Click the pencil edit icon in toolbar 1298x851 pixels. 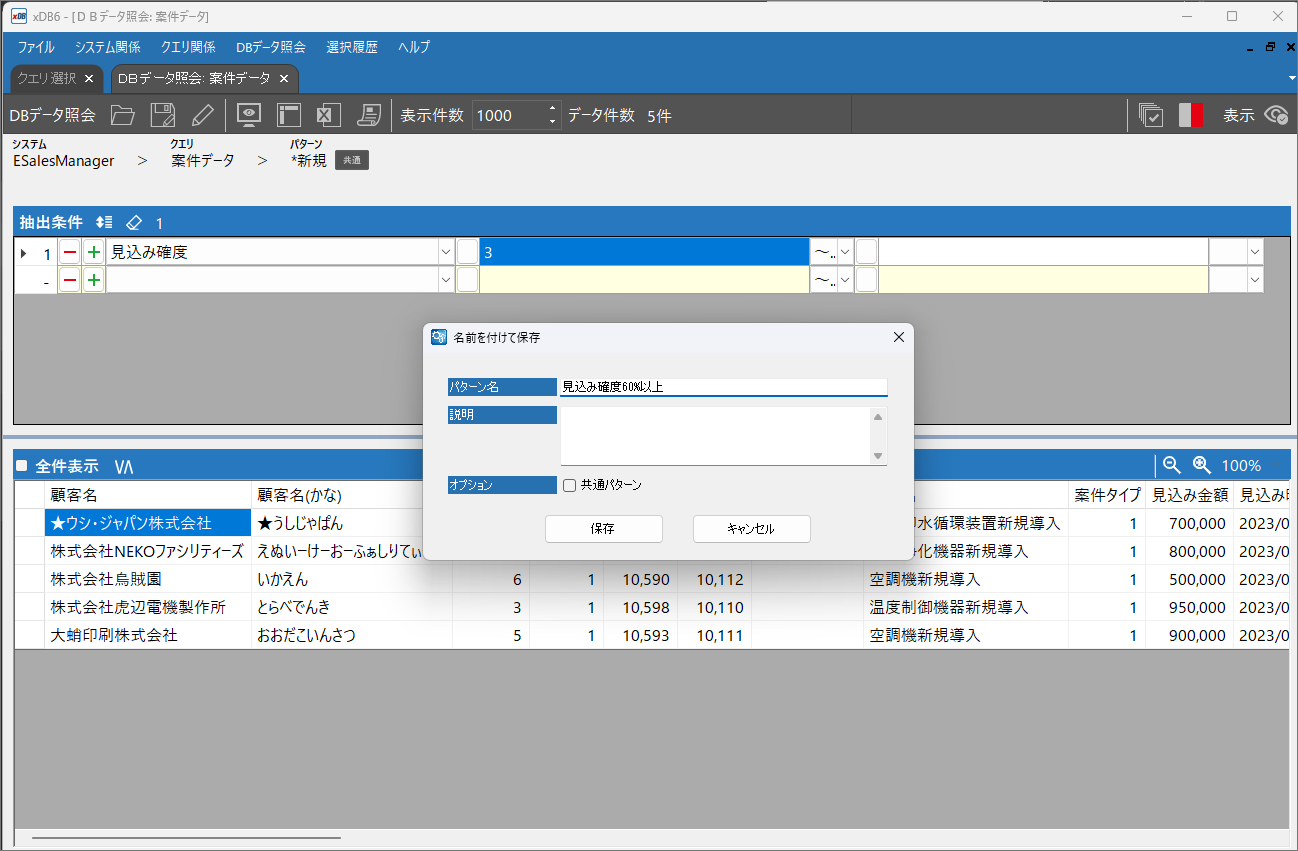(x=203, y=115)
